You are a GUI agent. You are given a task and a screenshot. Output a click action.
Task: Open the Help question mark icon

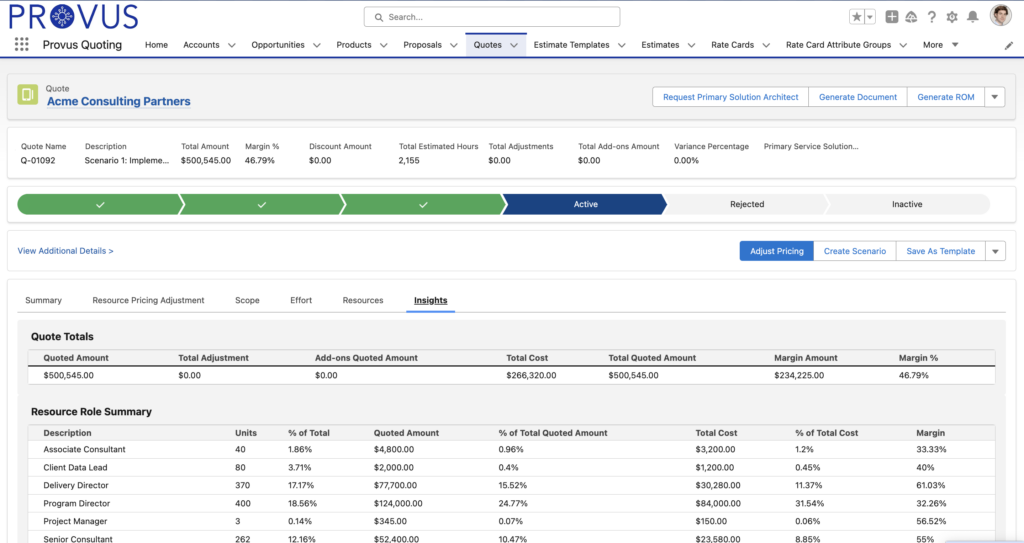[x=931, y=17]
